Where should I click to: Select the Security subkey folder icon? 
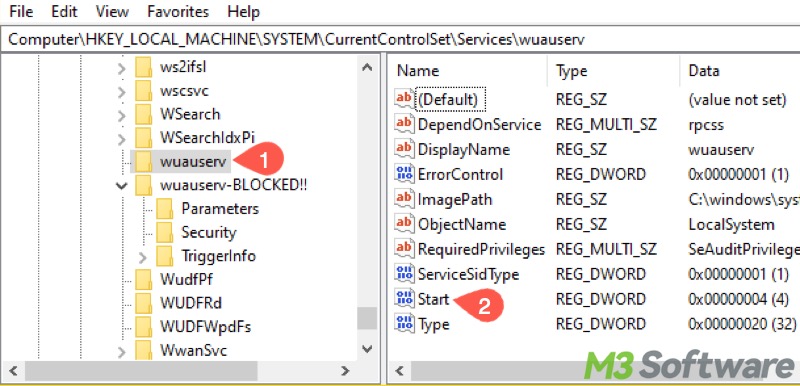click(165, 232)
